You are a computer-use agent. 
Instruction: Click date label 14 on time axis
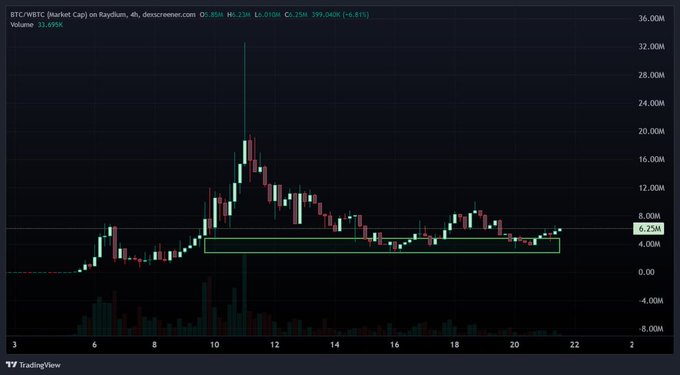(x=334, y=345)
